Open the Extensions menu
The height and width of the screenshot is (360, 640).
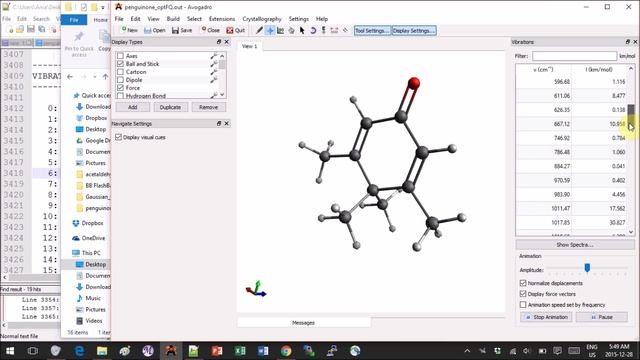pos(222,19)
